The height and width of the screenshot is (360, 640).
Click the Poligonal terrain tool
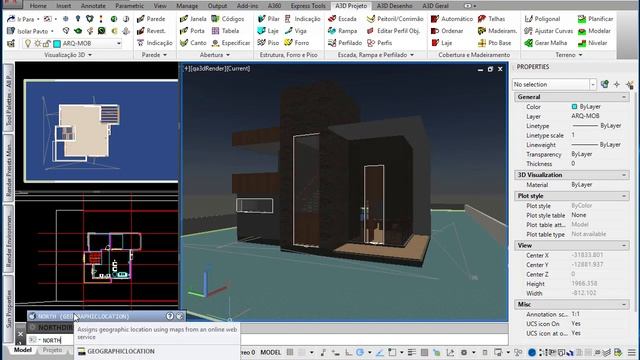(x=542, y=19)
